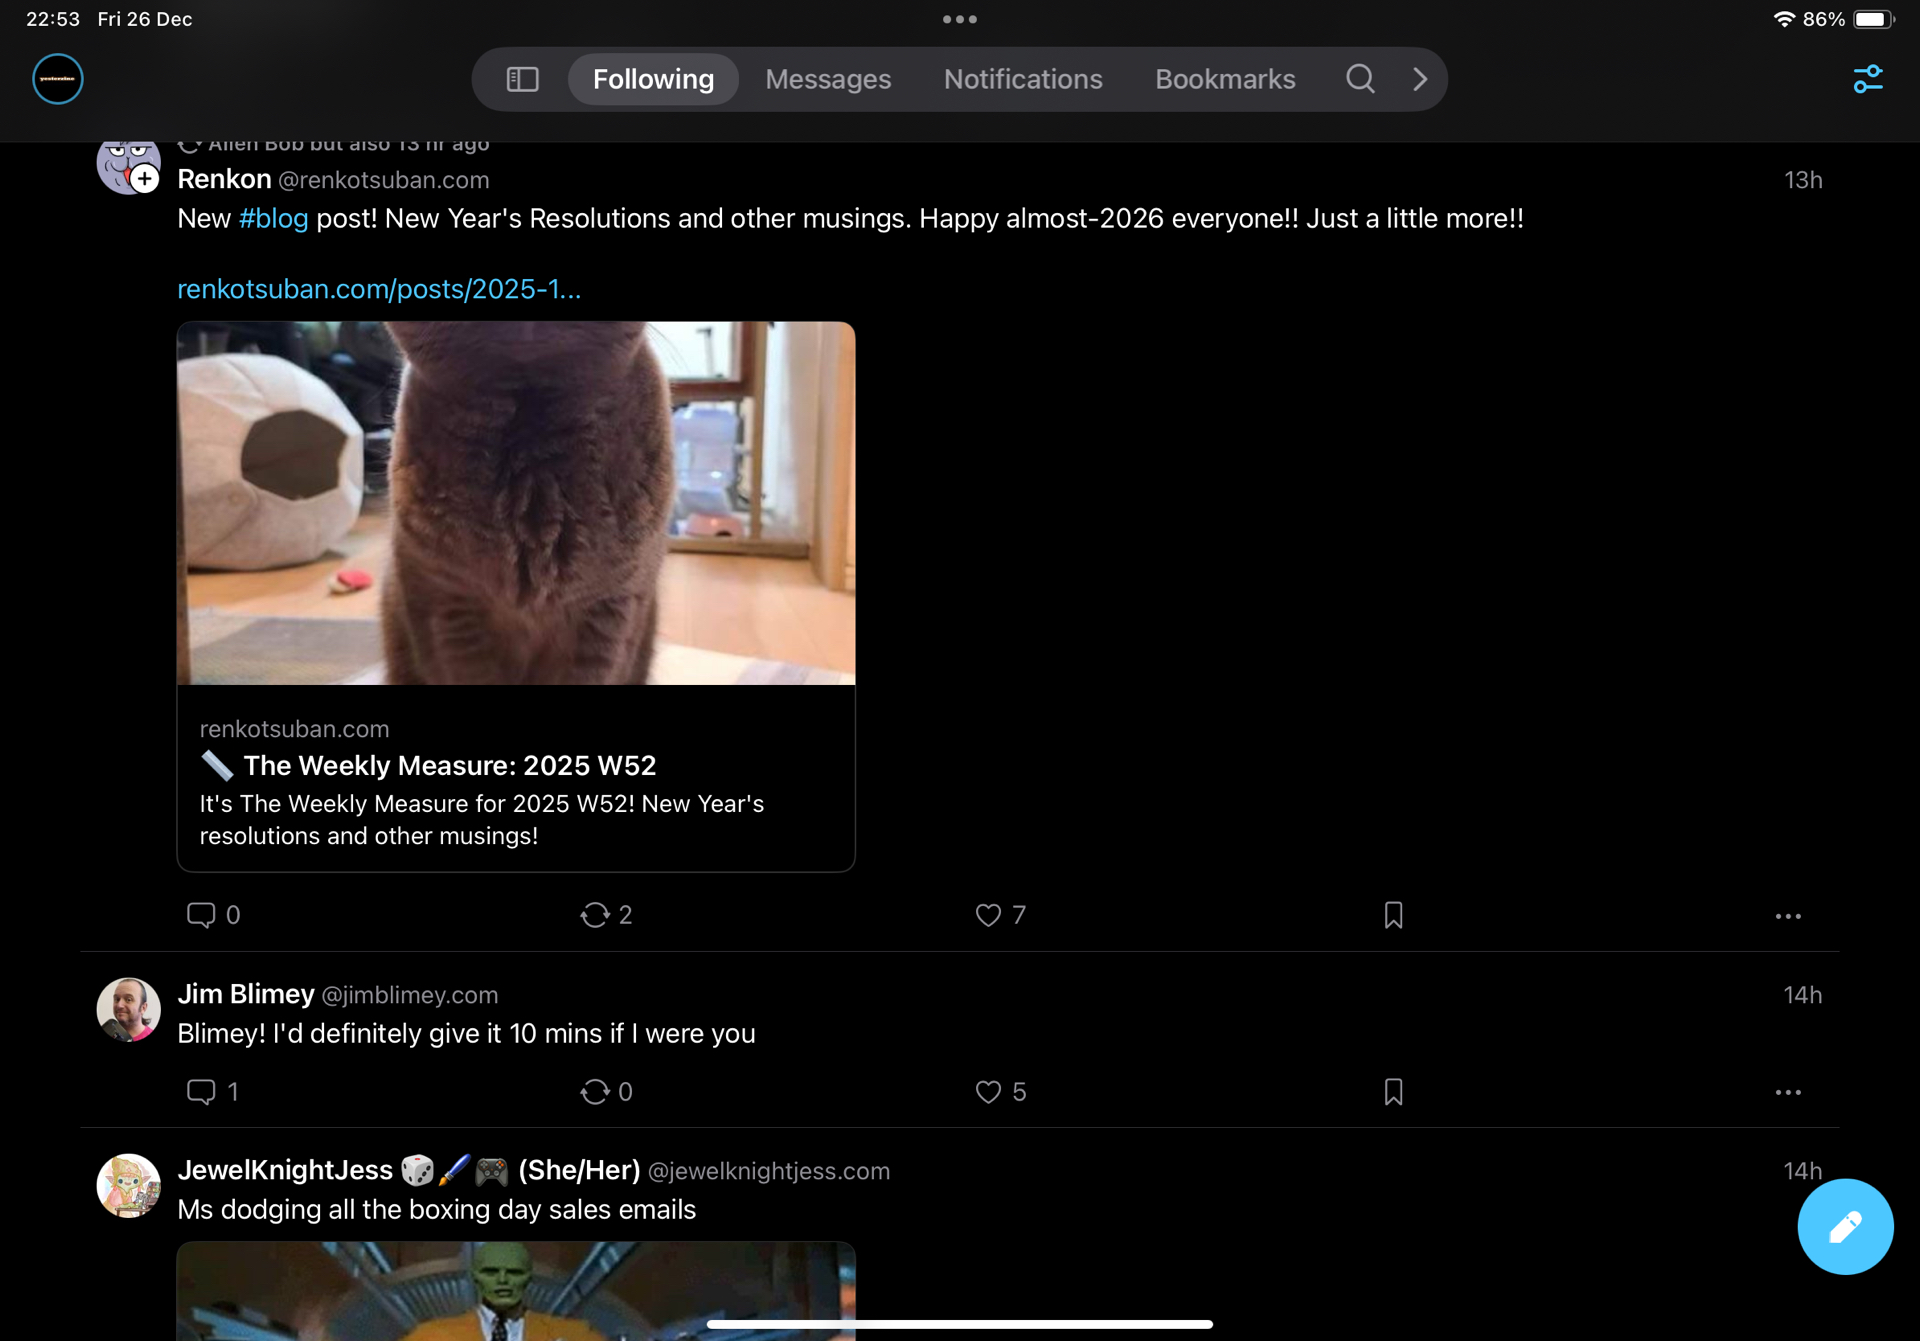Open the renkotsuban.com/posts link
This screenshot has height=1341, width=1920.
point(379,289)
